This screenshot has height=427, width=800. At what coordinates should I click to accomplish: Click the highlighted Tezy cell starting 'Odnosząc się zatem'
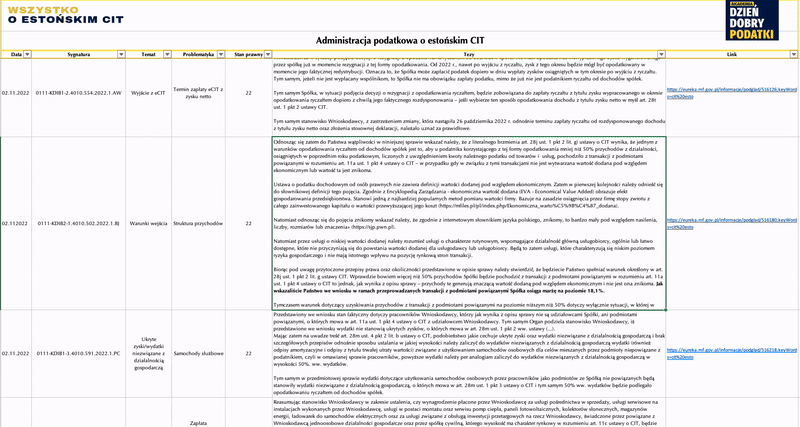469,223
